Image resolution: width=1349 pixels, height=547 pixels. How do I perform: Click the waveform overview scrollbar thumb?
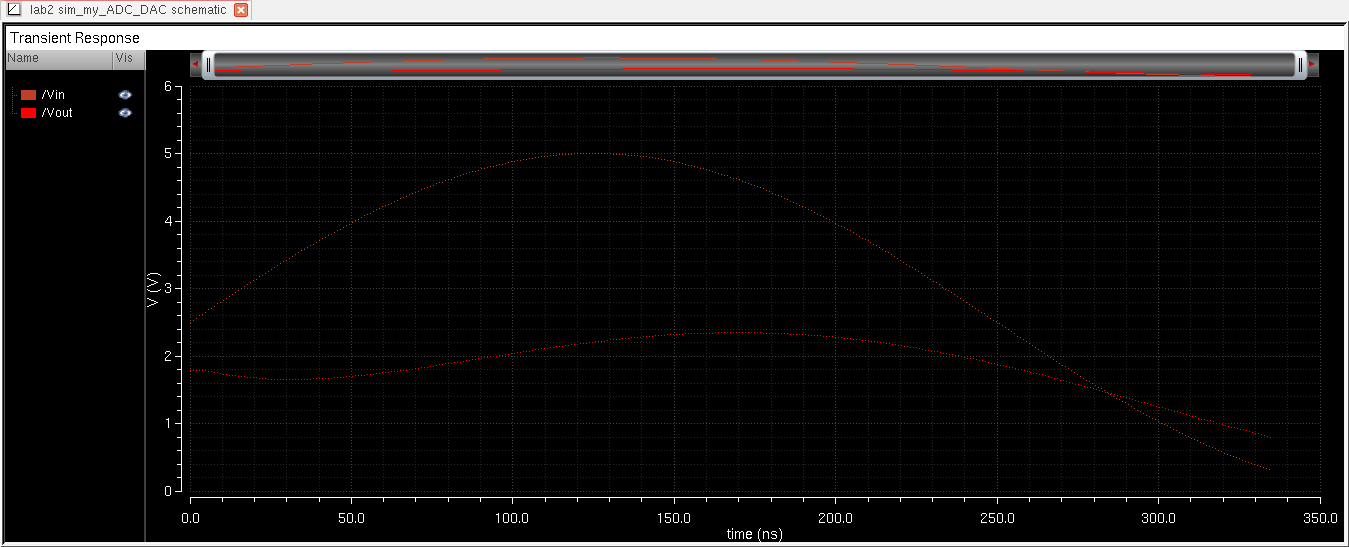[x=754, y=66]
